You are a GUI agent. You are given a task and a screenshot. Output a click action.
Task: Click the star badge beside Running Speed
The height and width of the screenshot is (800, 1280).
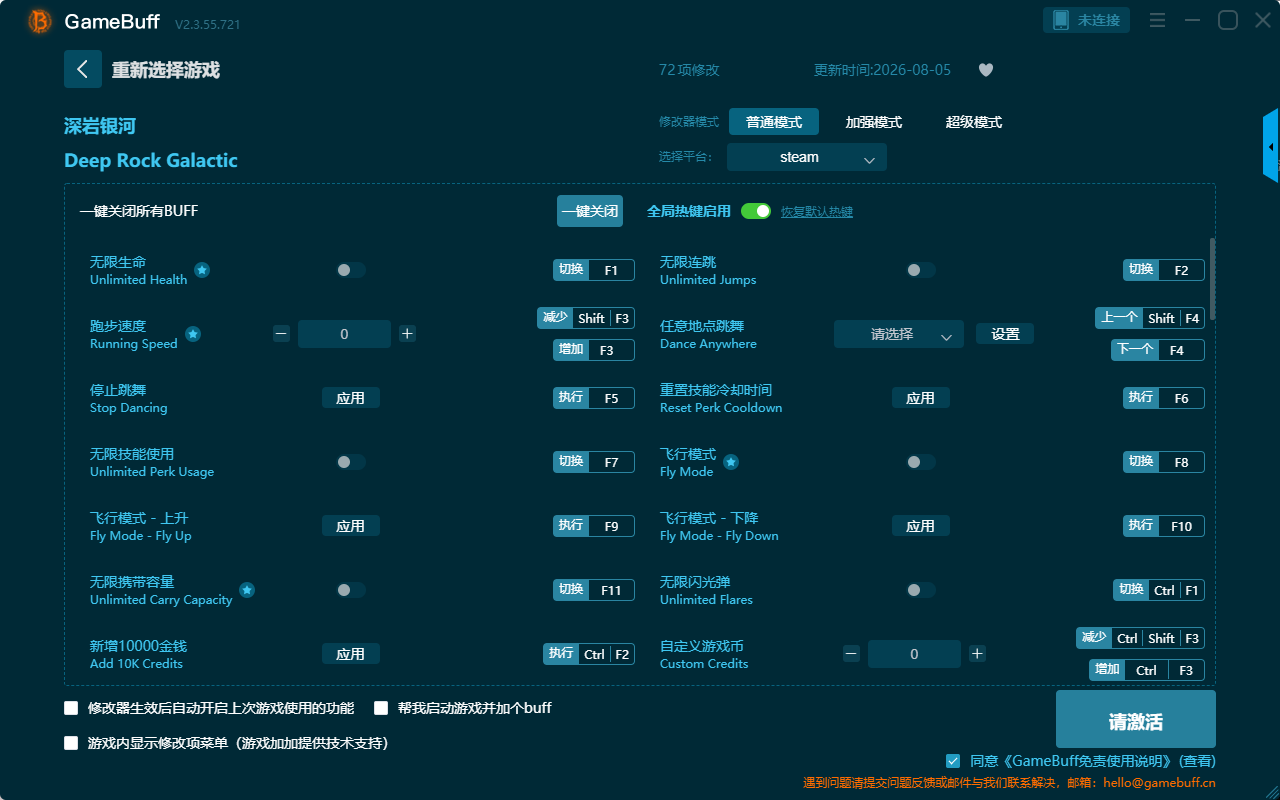pyautogui.click(x=193, y=334)
